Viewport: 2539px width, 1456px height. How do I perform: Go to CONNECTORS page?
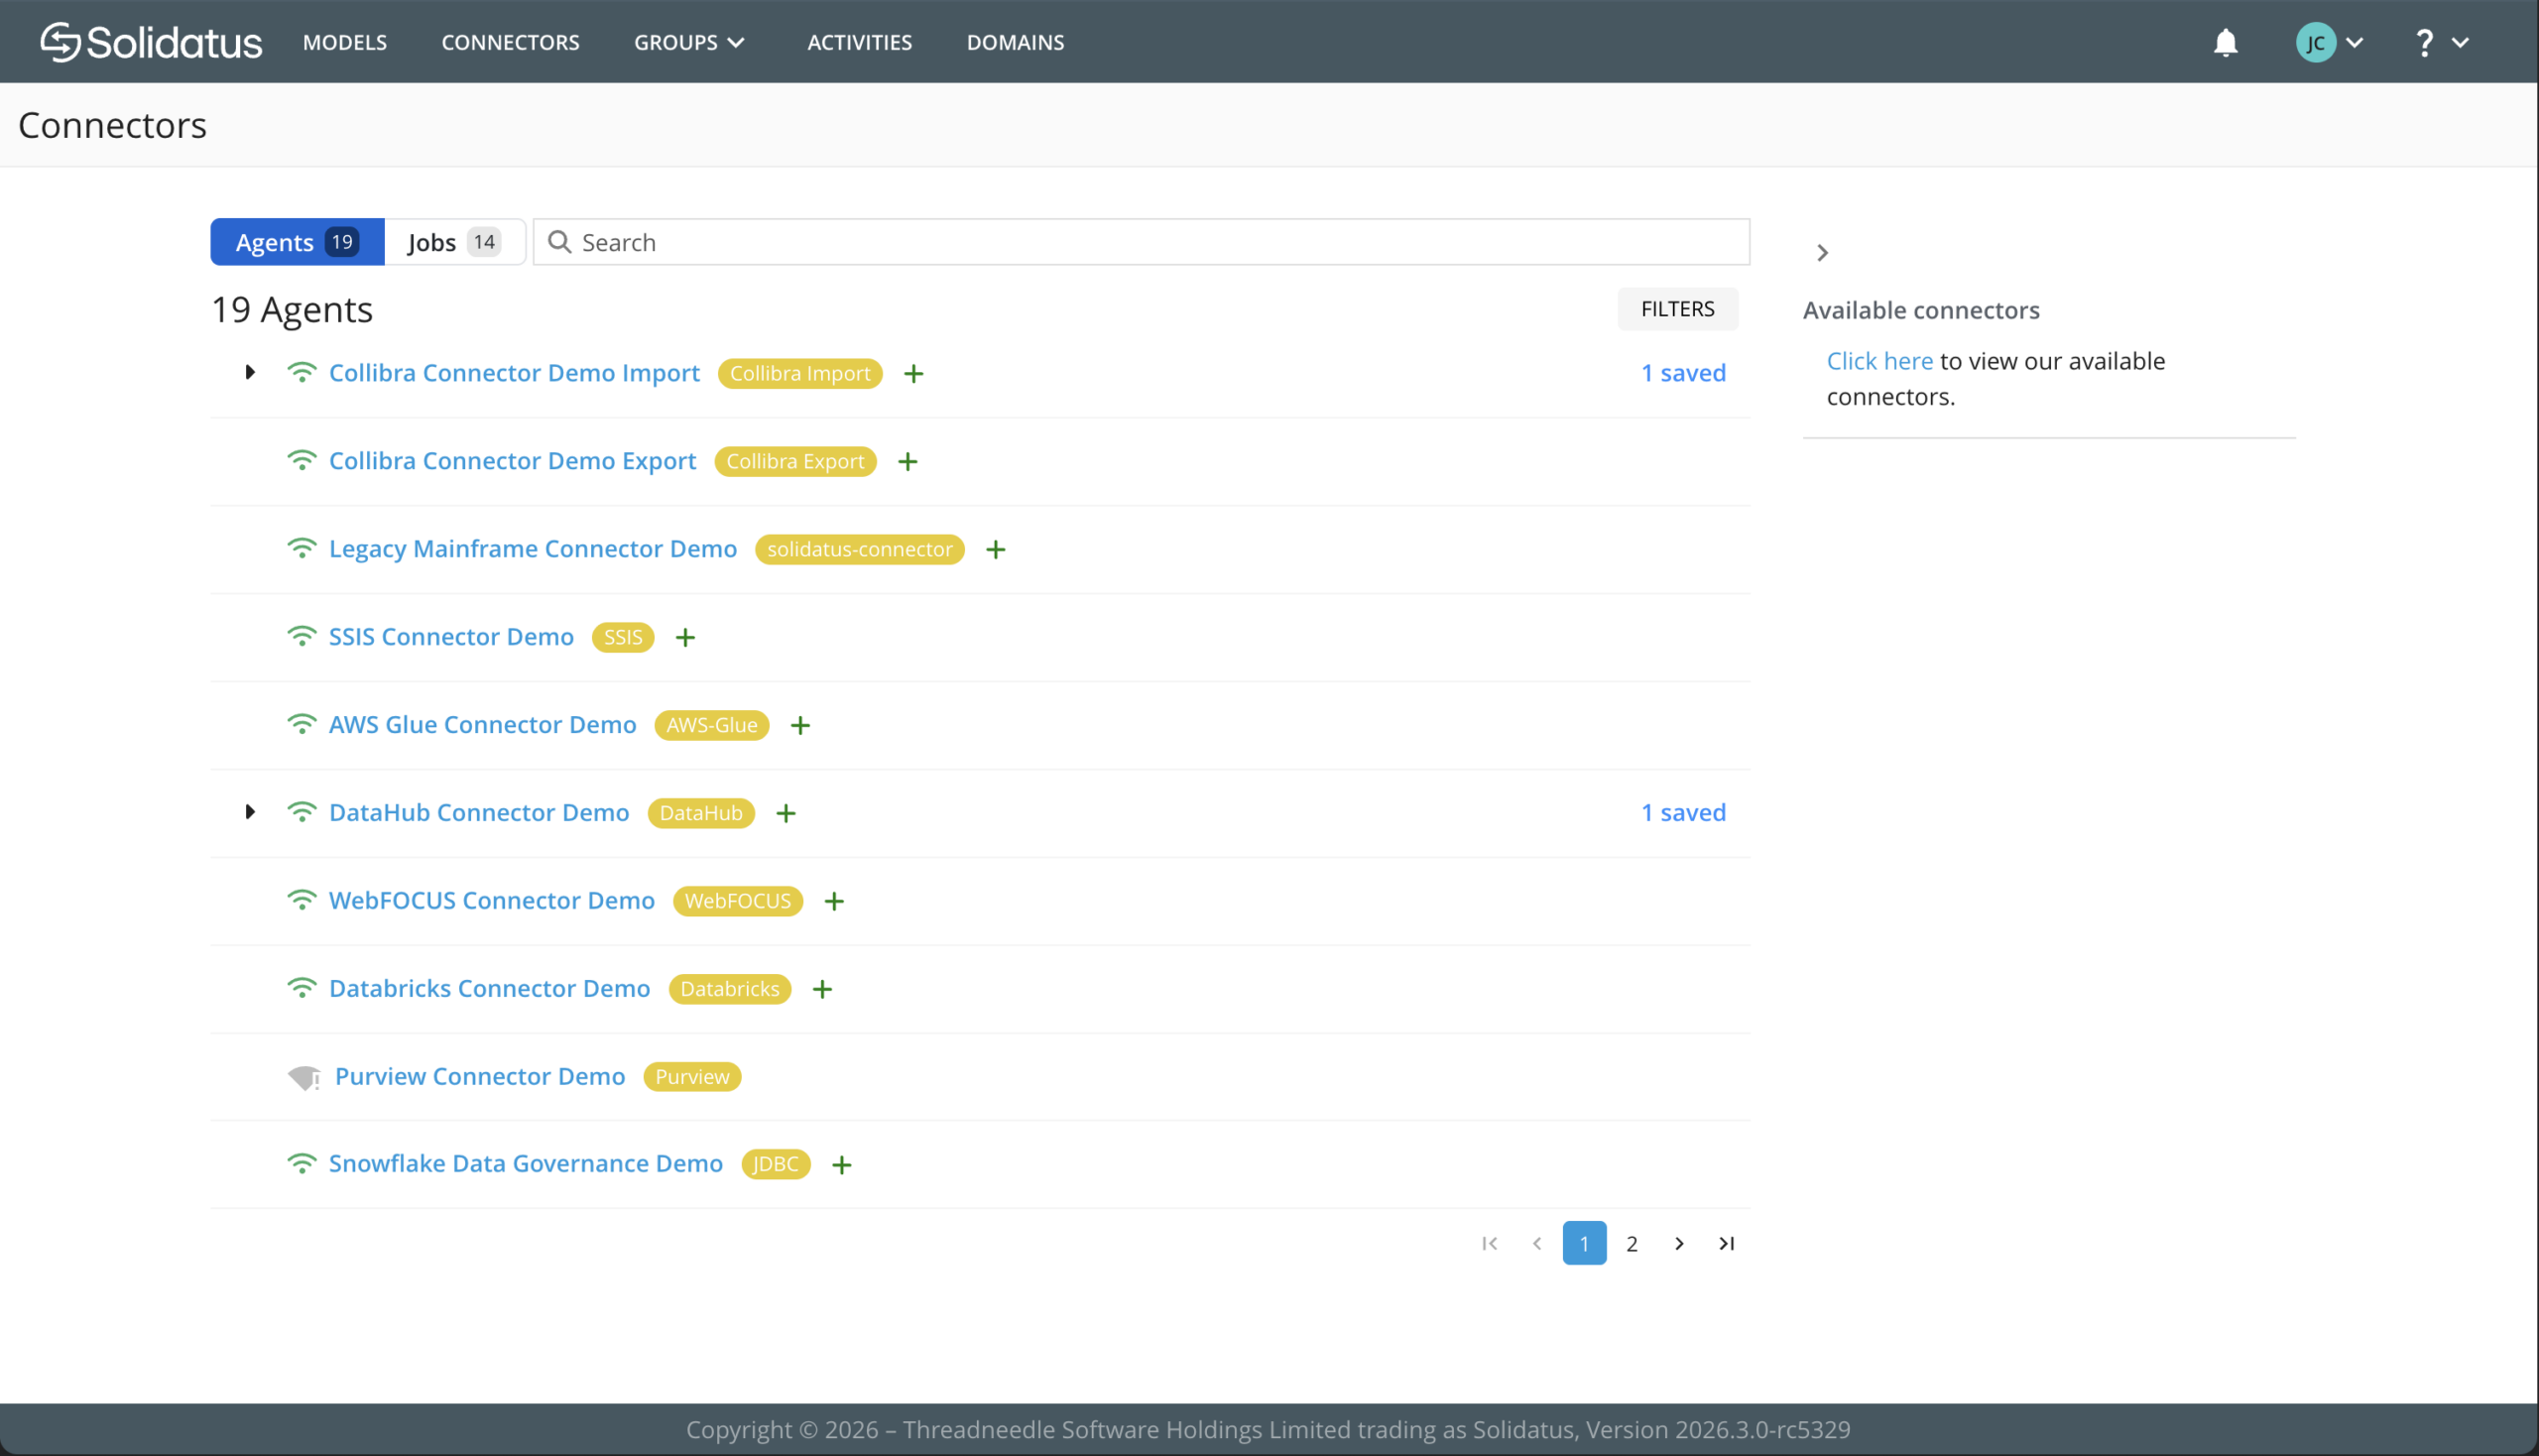(x=510, y=42)
